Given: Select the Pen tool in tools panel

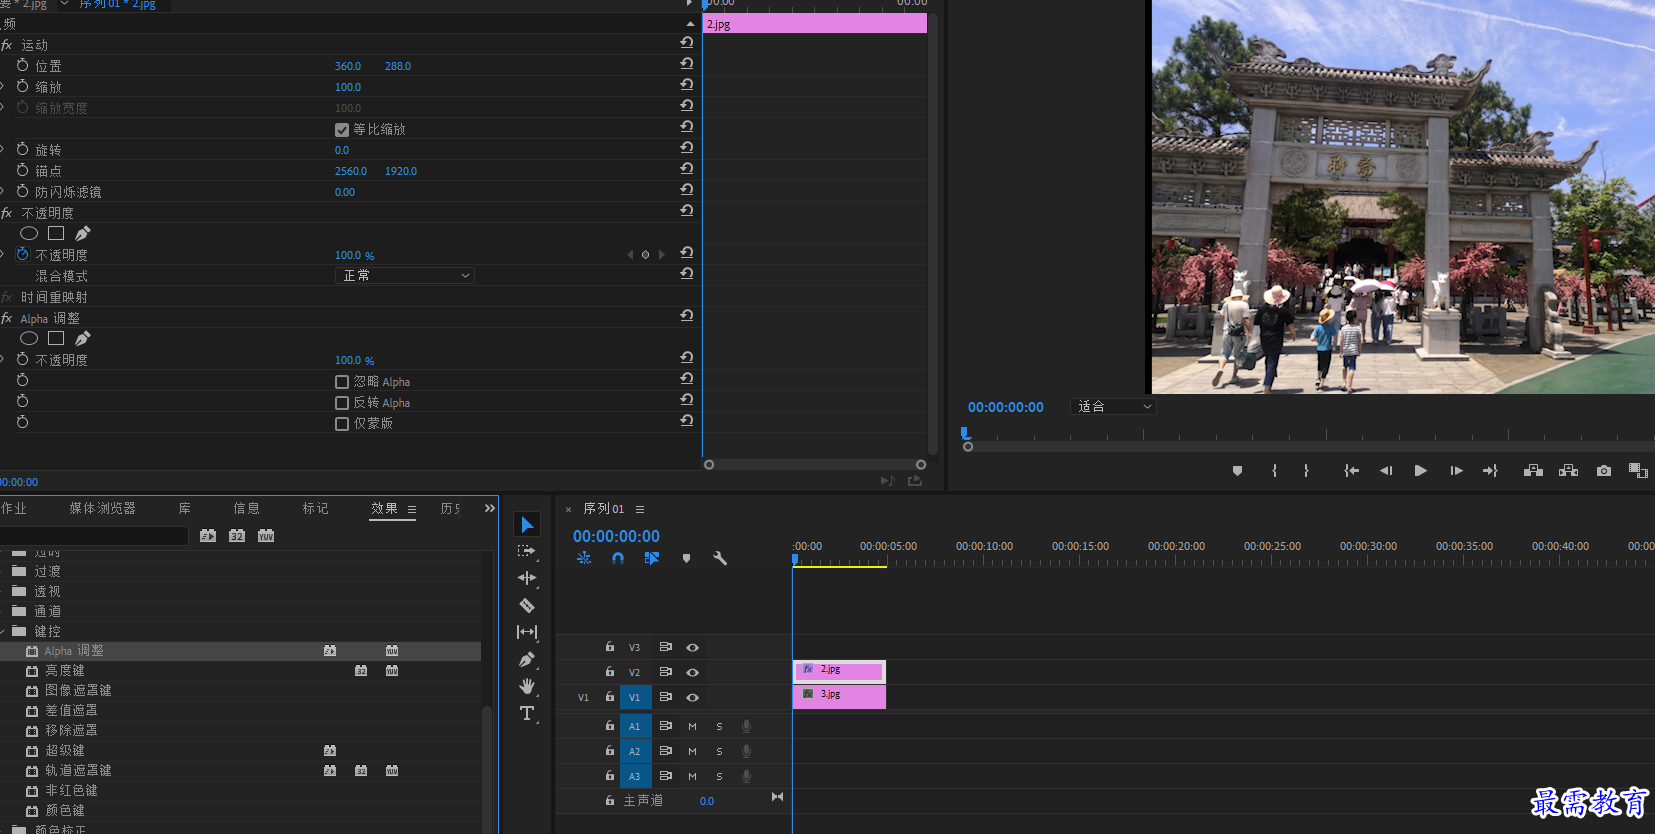Looking at the screenshot, I should 527,659.
